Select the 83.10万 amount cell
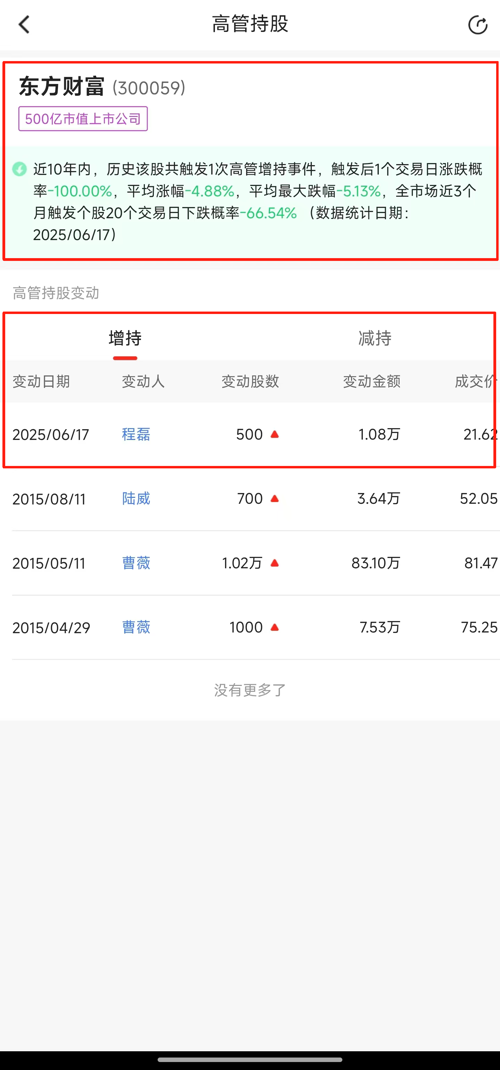500x1070 pixels. coord(376,563)
